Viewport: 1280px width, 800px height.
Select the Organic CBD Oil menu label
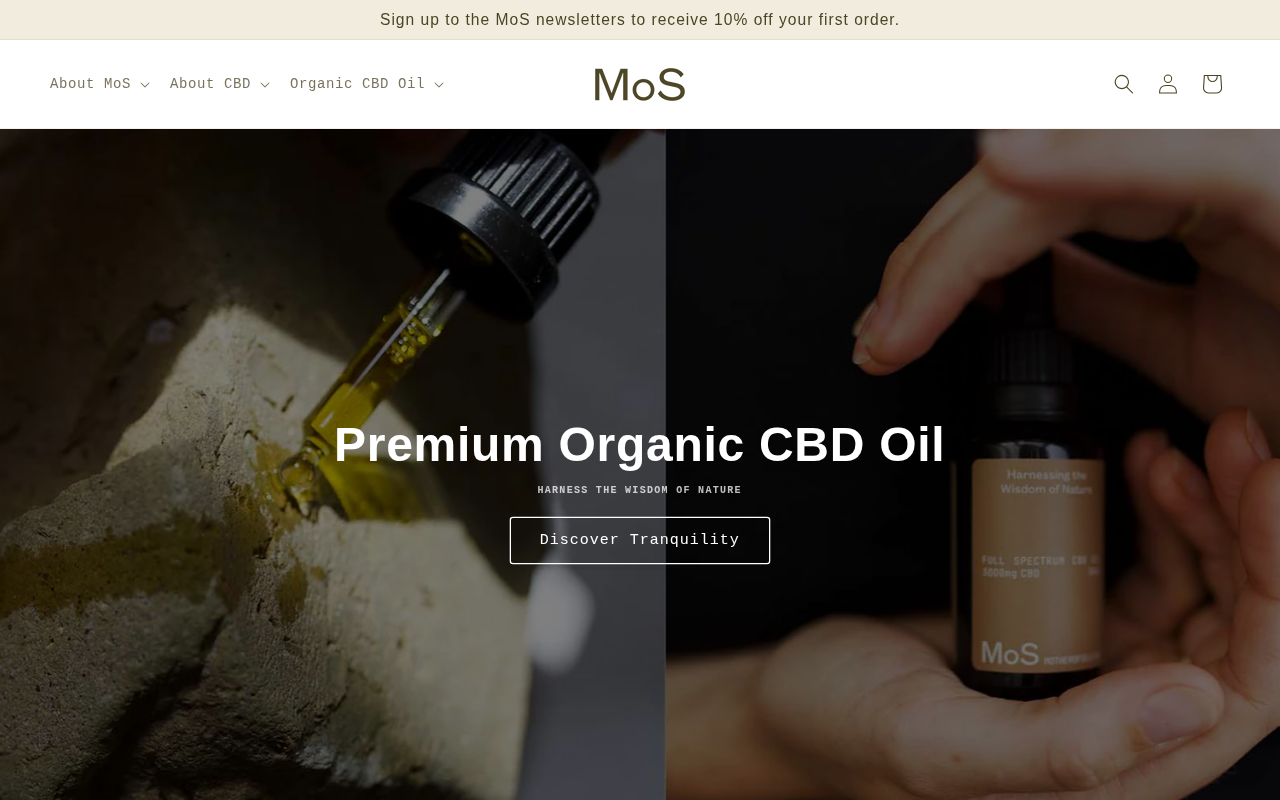tap(357, 84)
